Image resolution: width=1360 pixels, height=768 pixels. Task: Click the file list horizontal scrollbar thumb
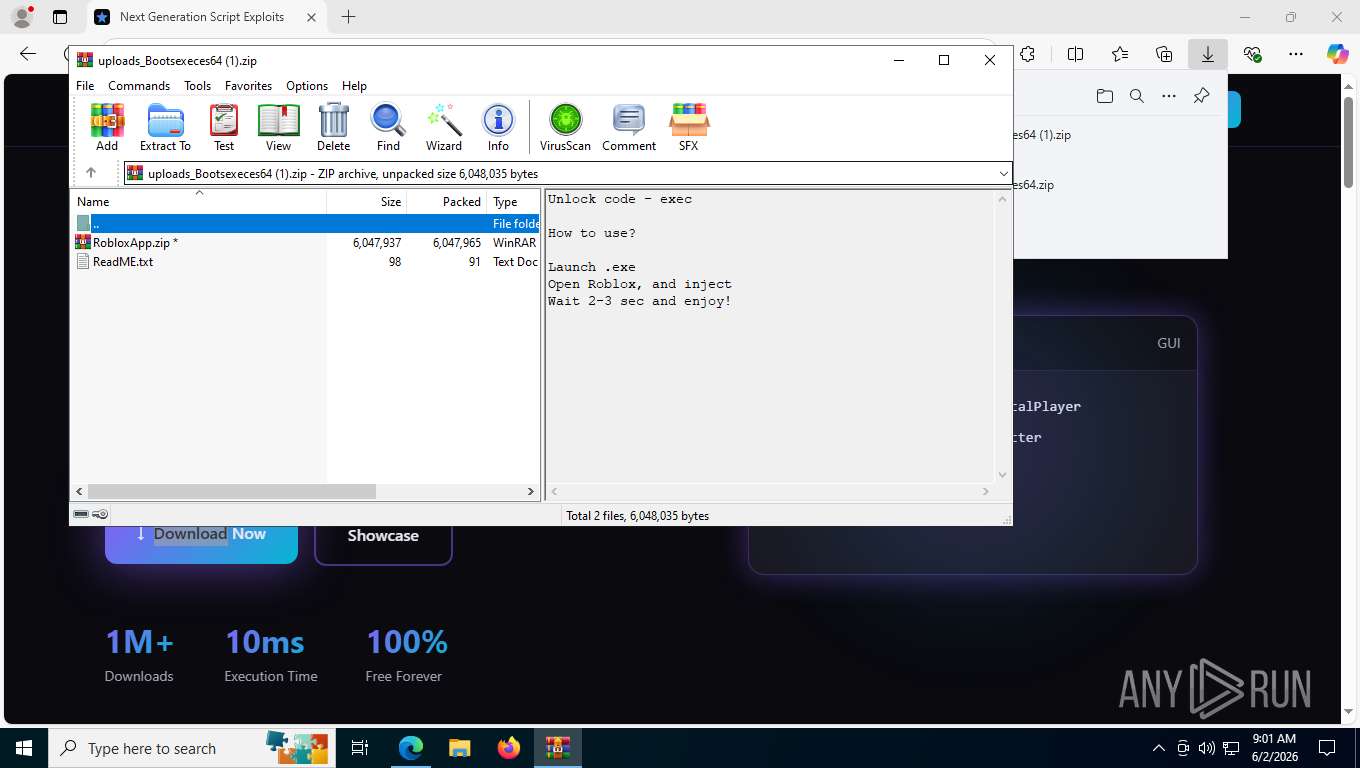[x=231, y=492]
